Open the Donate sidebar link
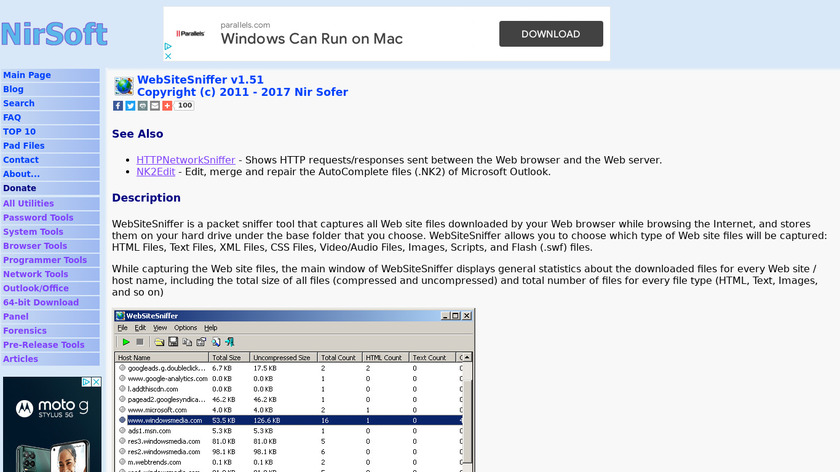Screen dimensions: 840x472 coord(20,188)
